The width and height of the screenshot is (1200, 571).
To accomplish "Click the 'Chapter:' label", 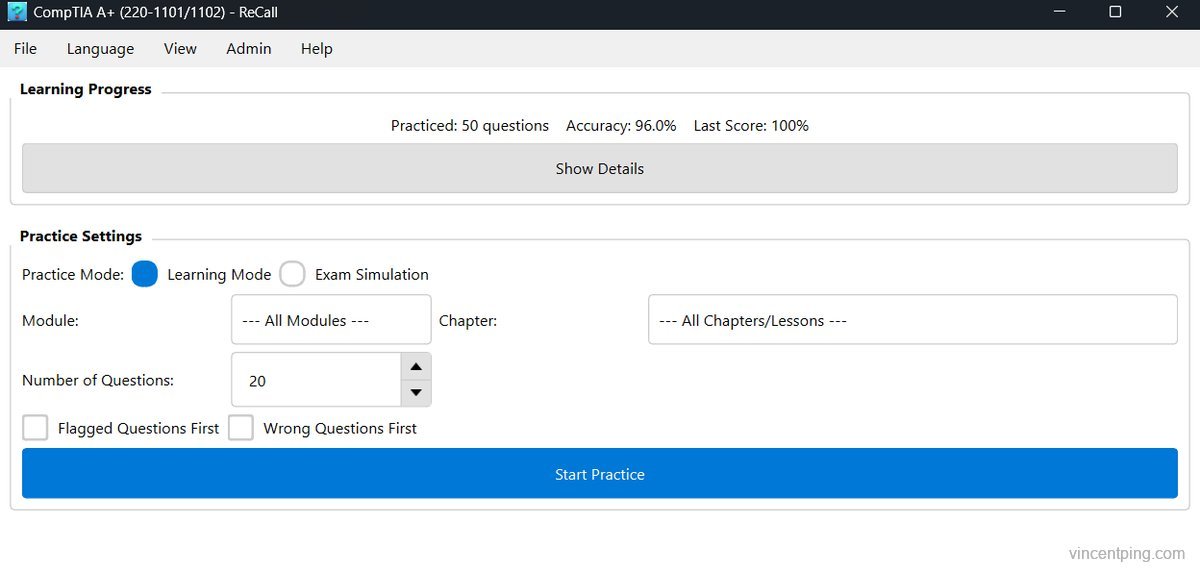I will 468,321.
